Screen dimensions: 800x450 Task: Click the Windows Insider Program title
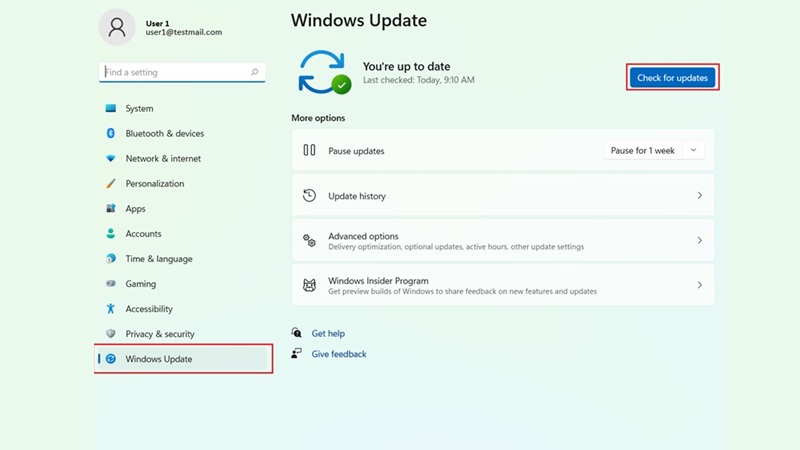coord(378,281)
